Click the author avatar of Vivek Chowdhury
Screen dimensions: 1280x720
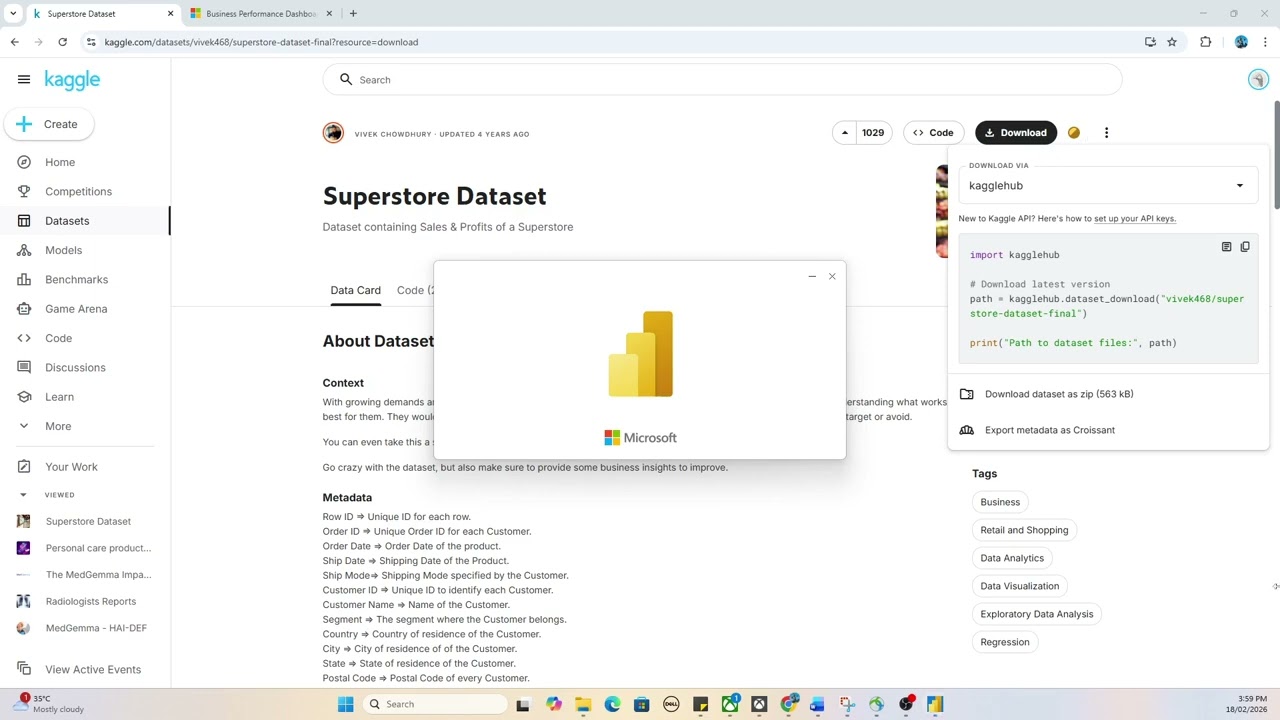333,133
